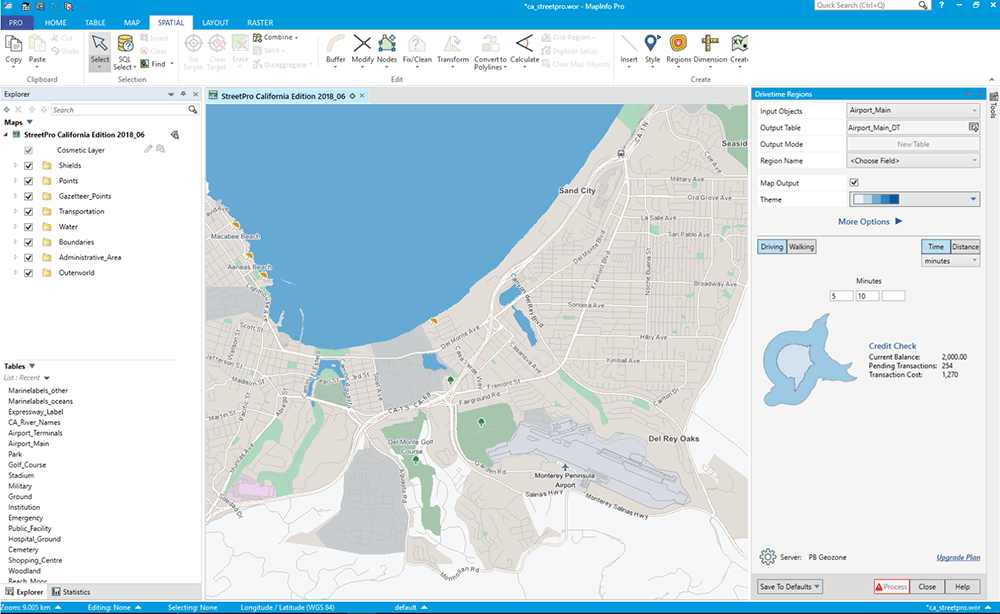Open the Fix/Clean tool
Screen dimensions: 1000x614
coord(417,50)
